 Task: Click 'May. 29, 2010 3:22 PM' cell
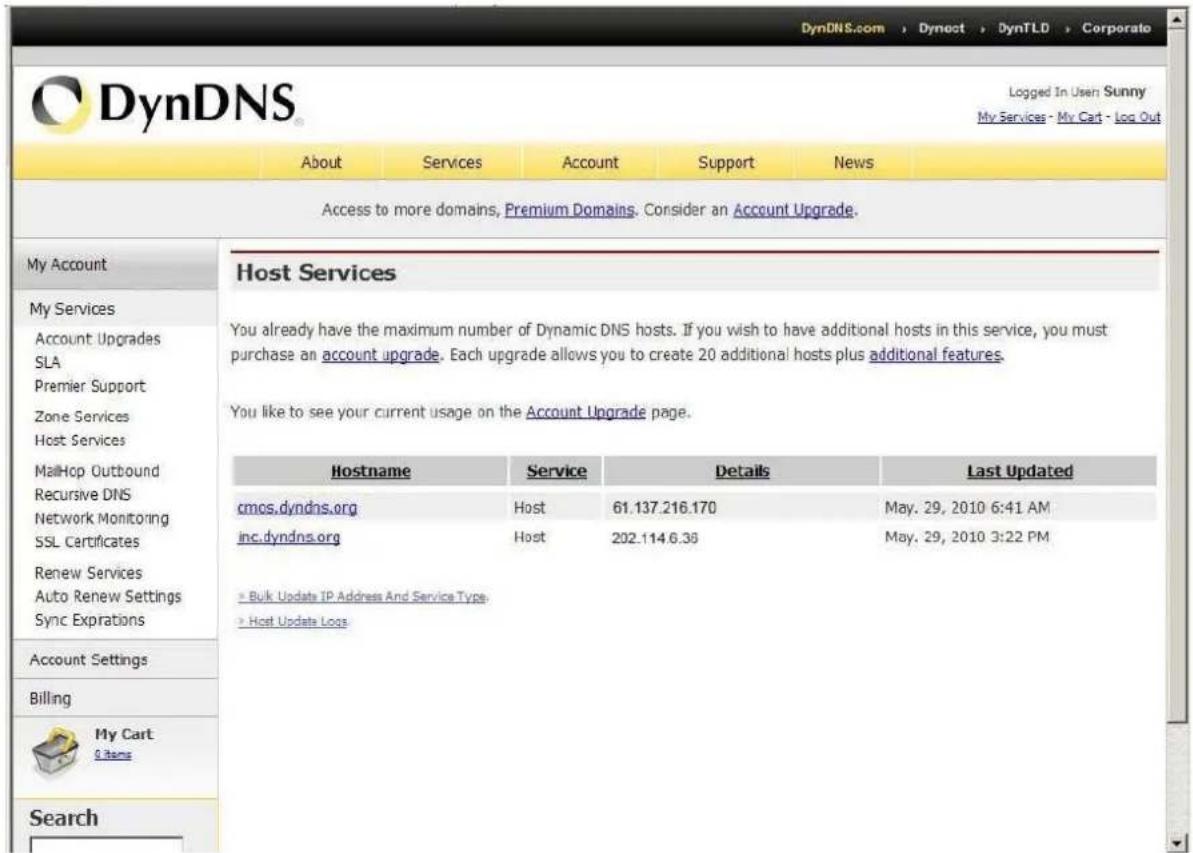(x=966, y=537)
